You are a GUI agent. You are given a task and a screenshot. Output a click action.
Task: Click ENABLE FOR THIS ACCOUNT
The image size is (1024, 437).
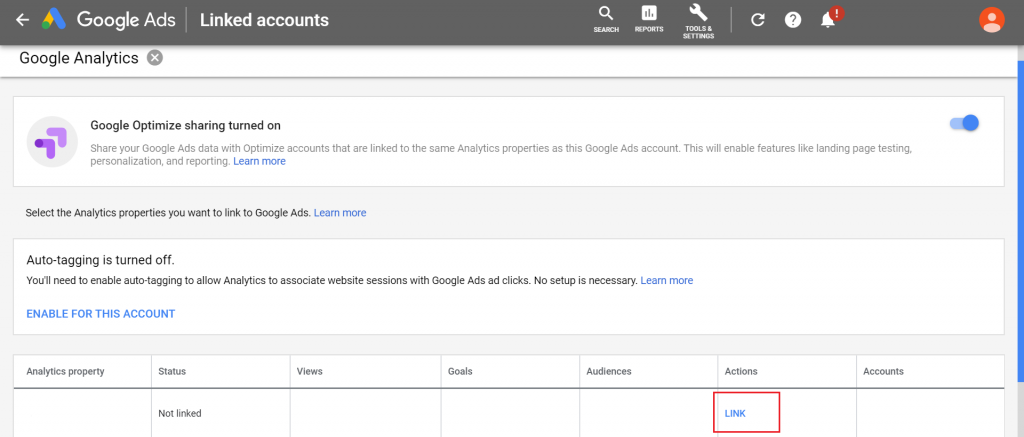pos(101,314)
